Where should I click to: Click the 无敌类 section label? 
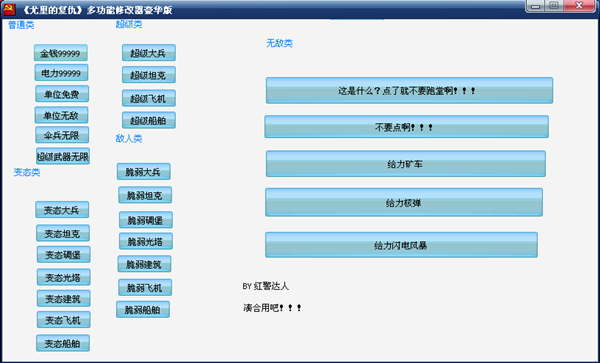(279, 43)
